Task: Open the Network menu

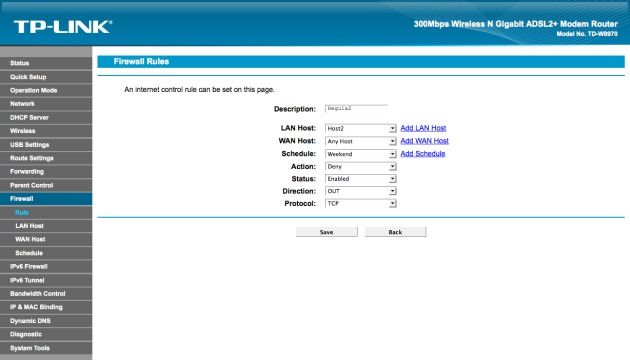Action: click(x=46, y=104)
